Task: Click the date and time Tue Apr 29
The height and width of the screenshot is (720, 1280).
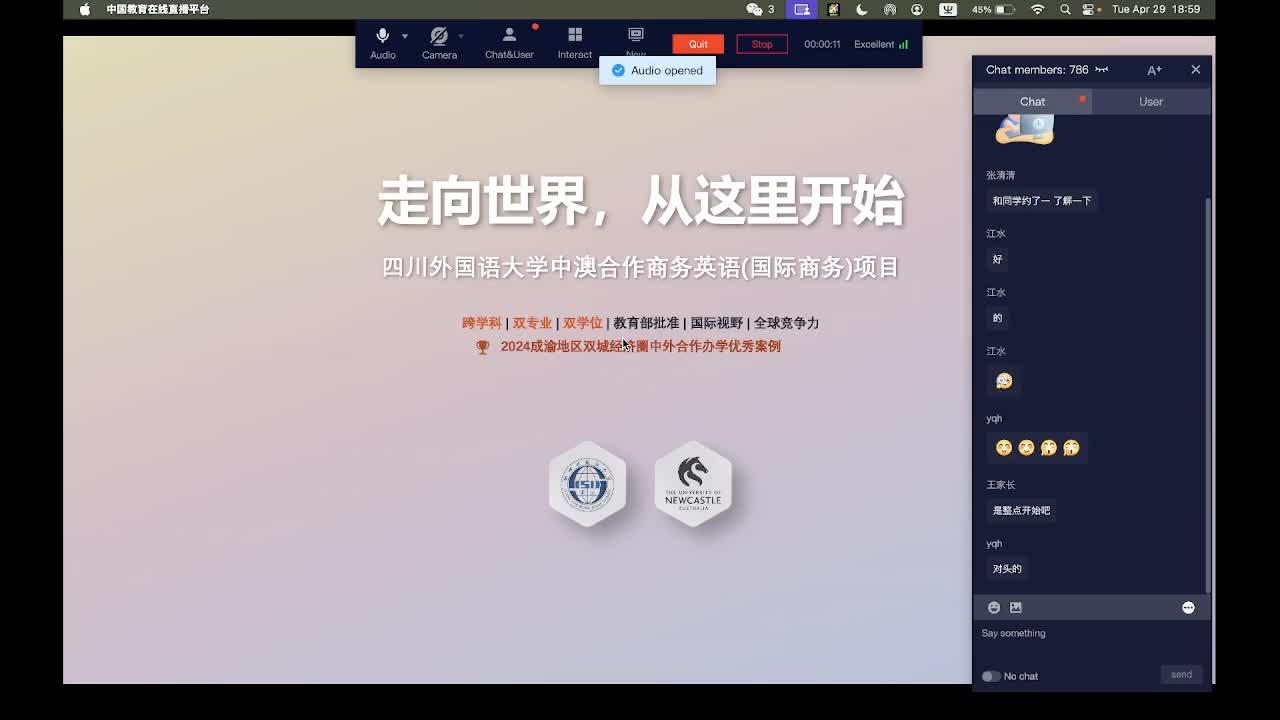Action: point(1156,9)
